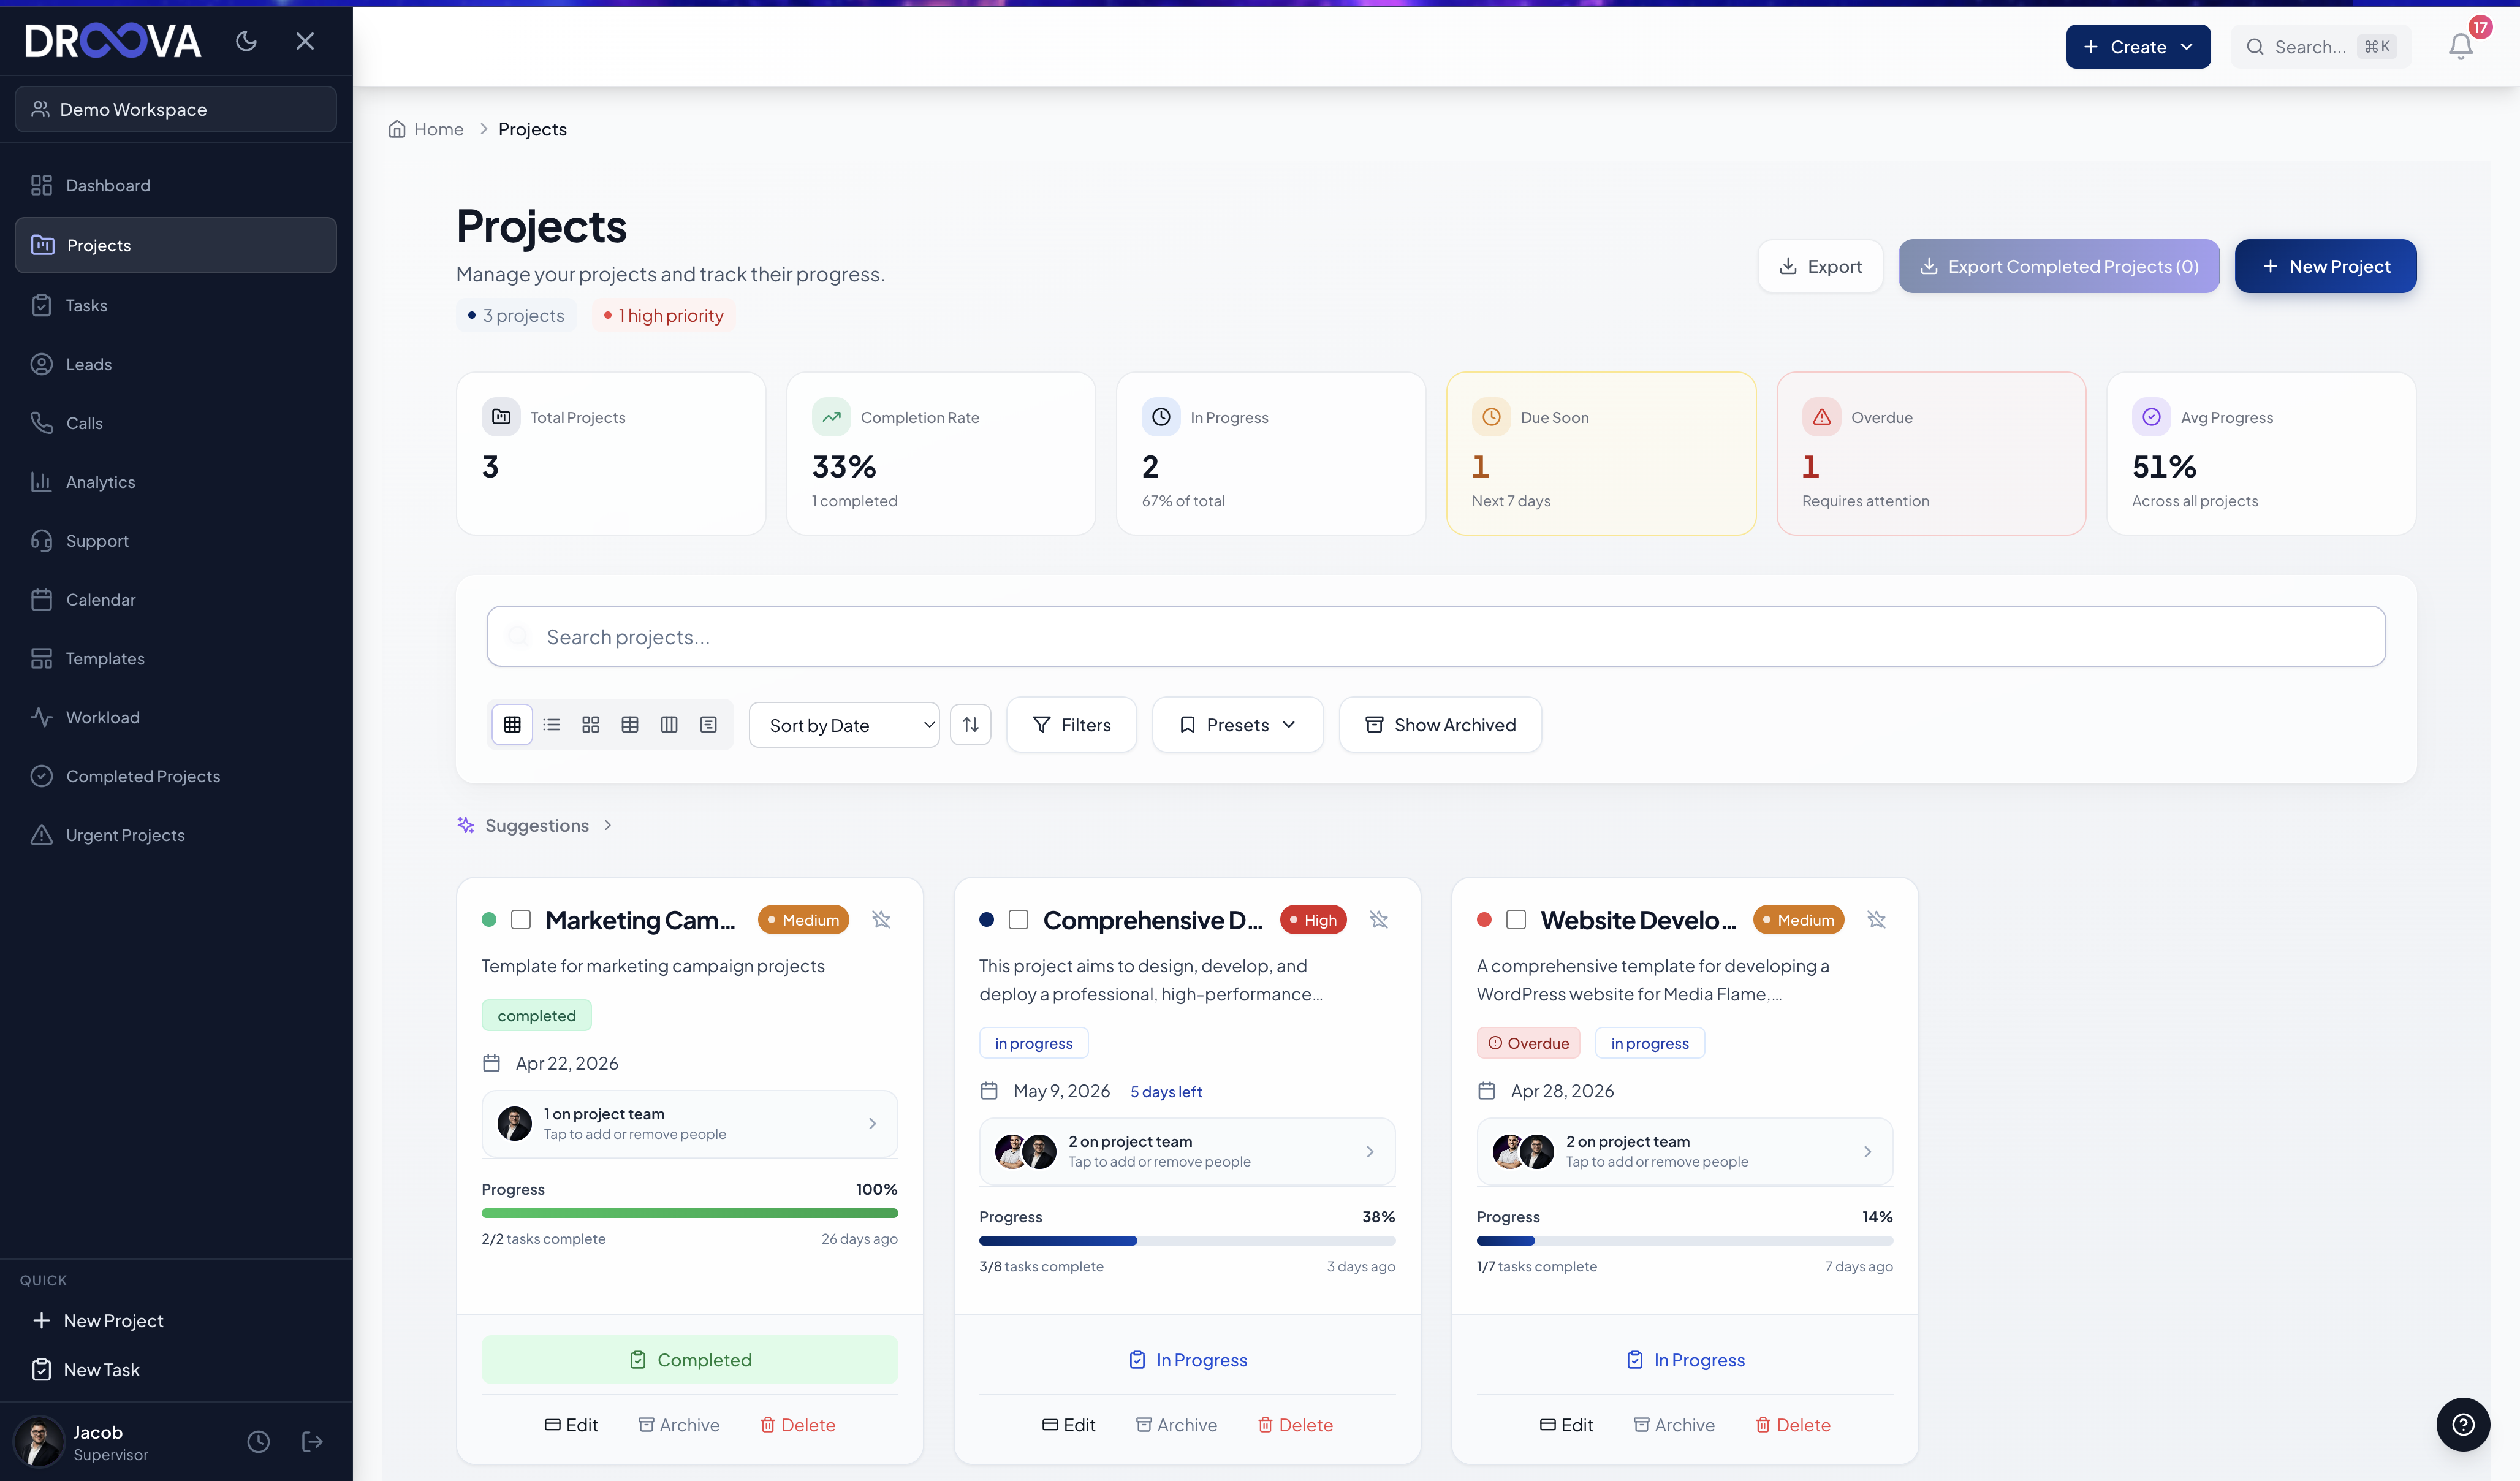Screen dimensions: 2520x1481
Task: Toggle dark mode moon icon
Action: coord(246,41)
